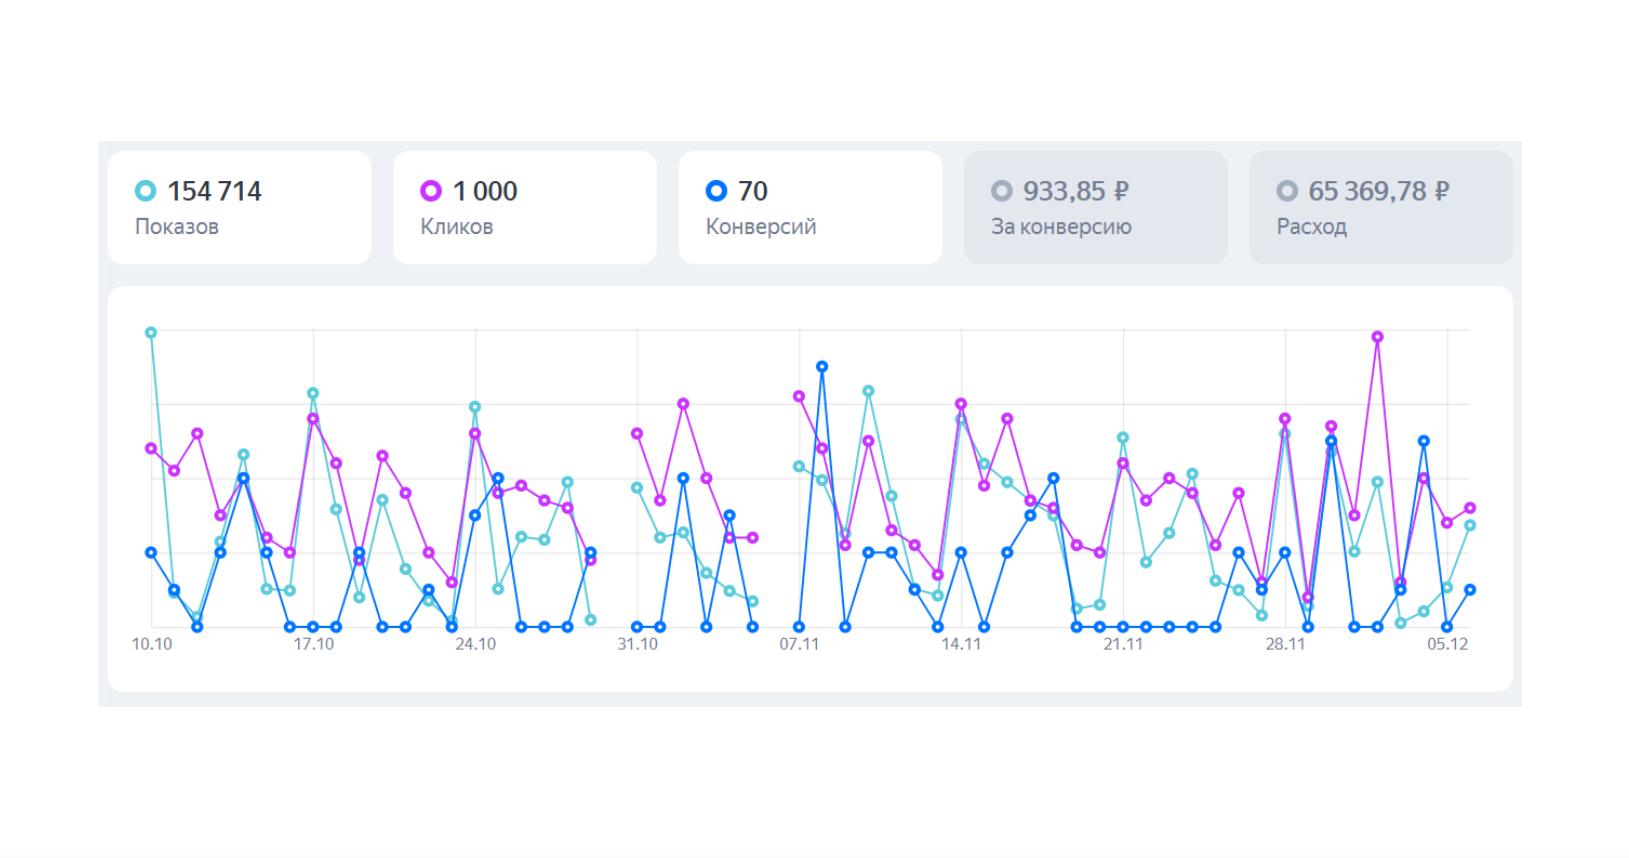The height and width of the screenshot is (858, 1629).
Task: Select the 07.11 date label on axis
Action: pyautogui.click(x=799, y=644)
